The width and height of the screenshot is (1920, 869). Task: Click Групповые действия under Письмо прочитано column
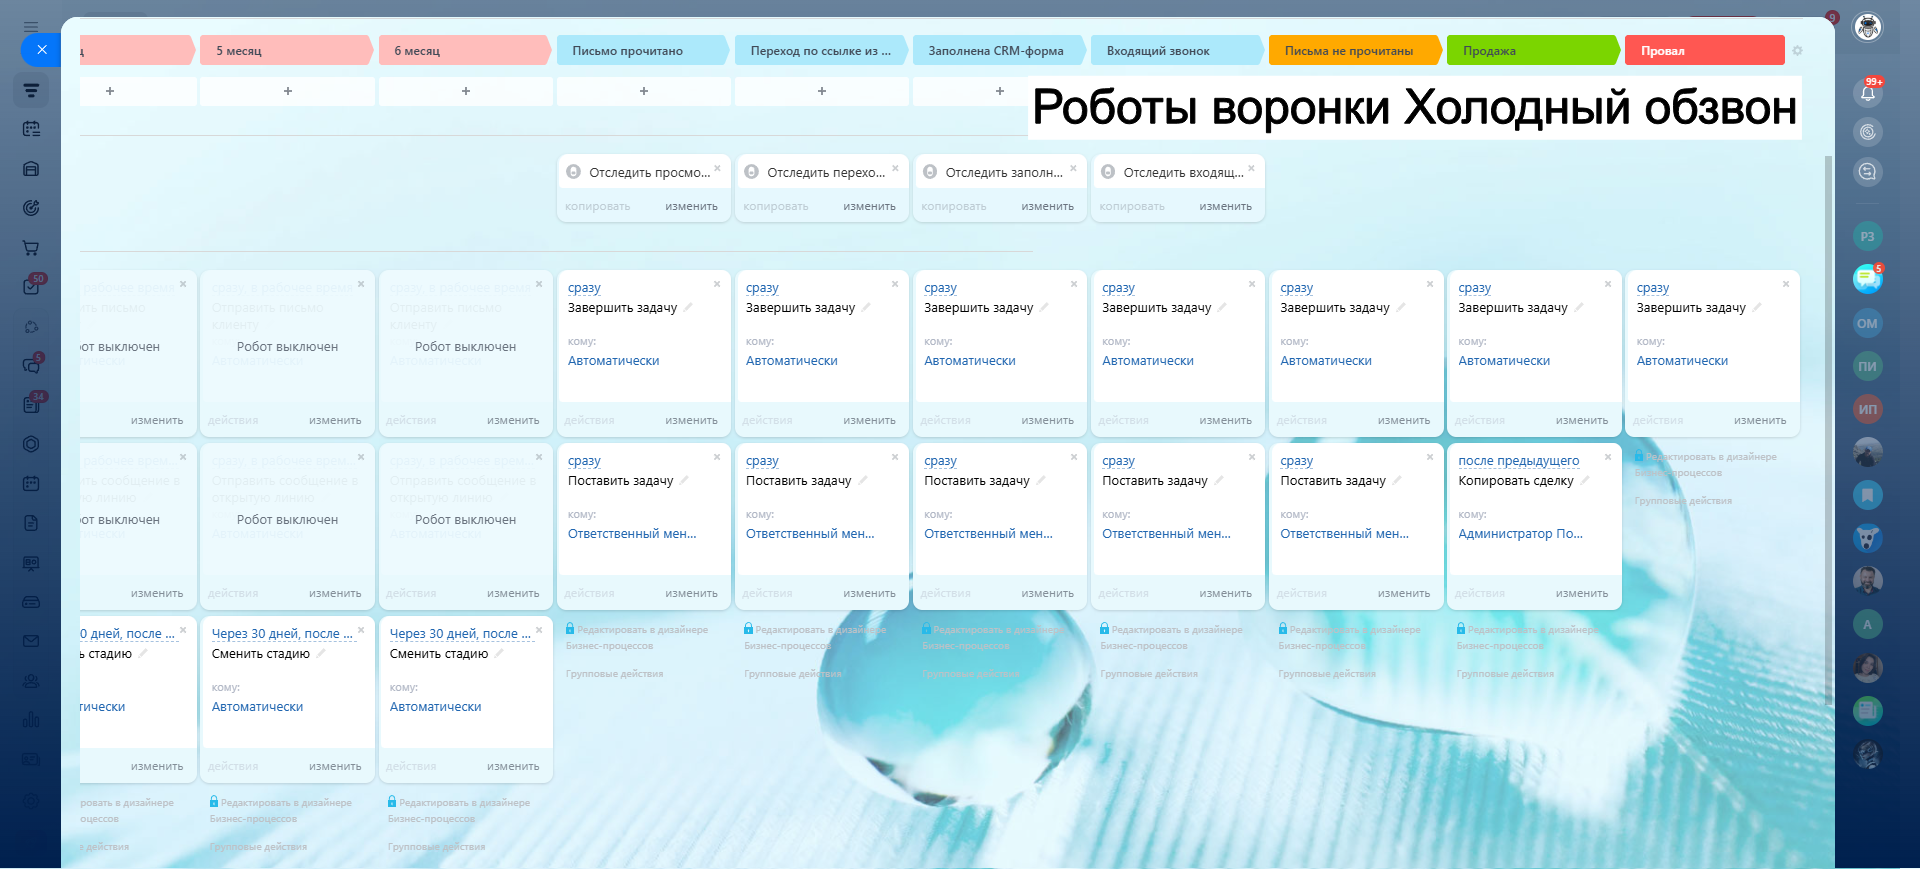[614, 674]
